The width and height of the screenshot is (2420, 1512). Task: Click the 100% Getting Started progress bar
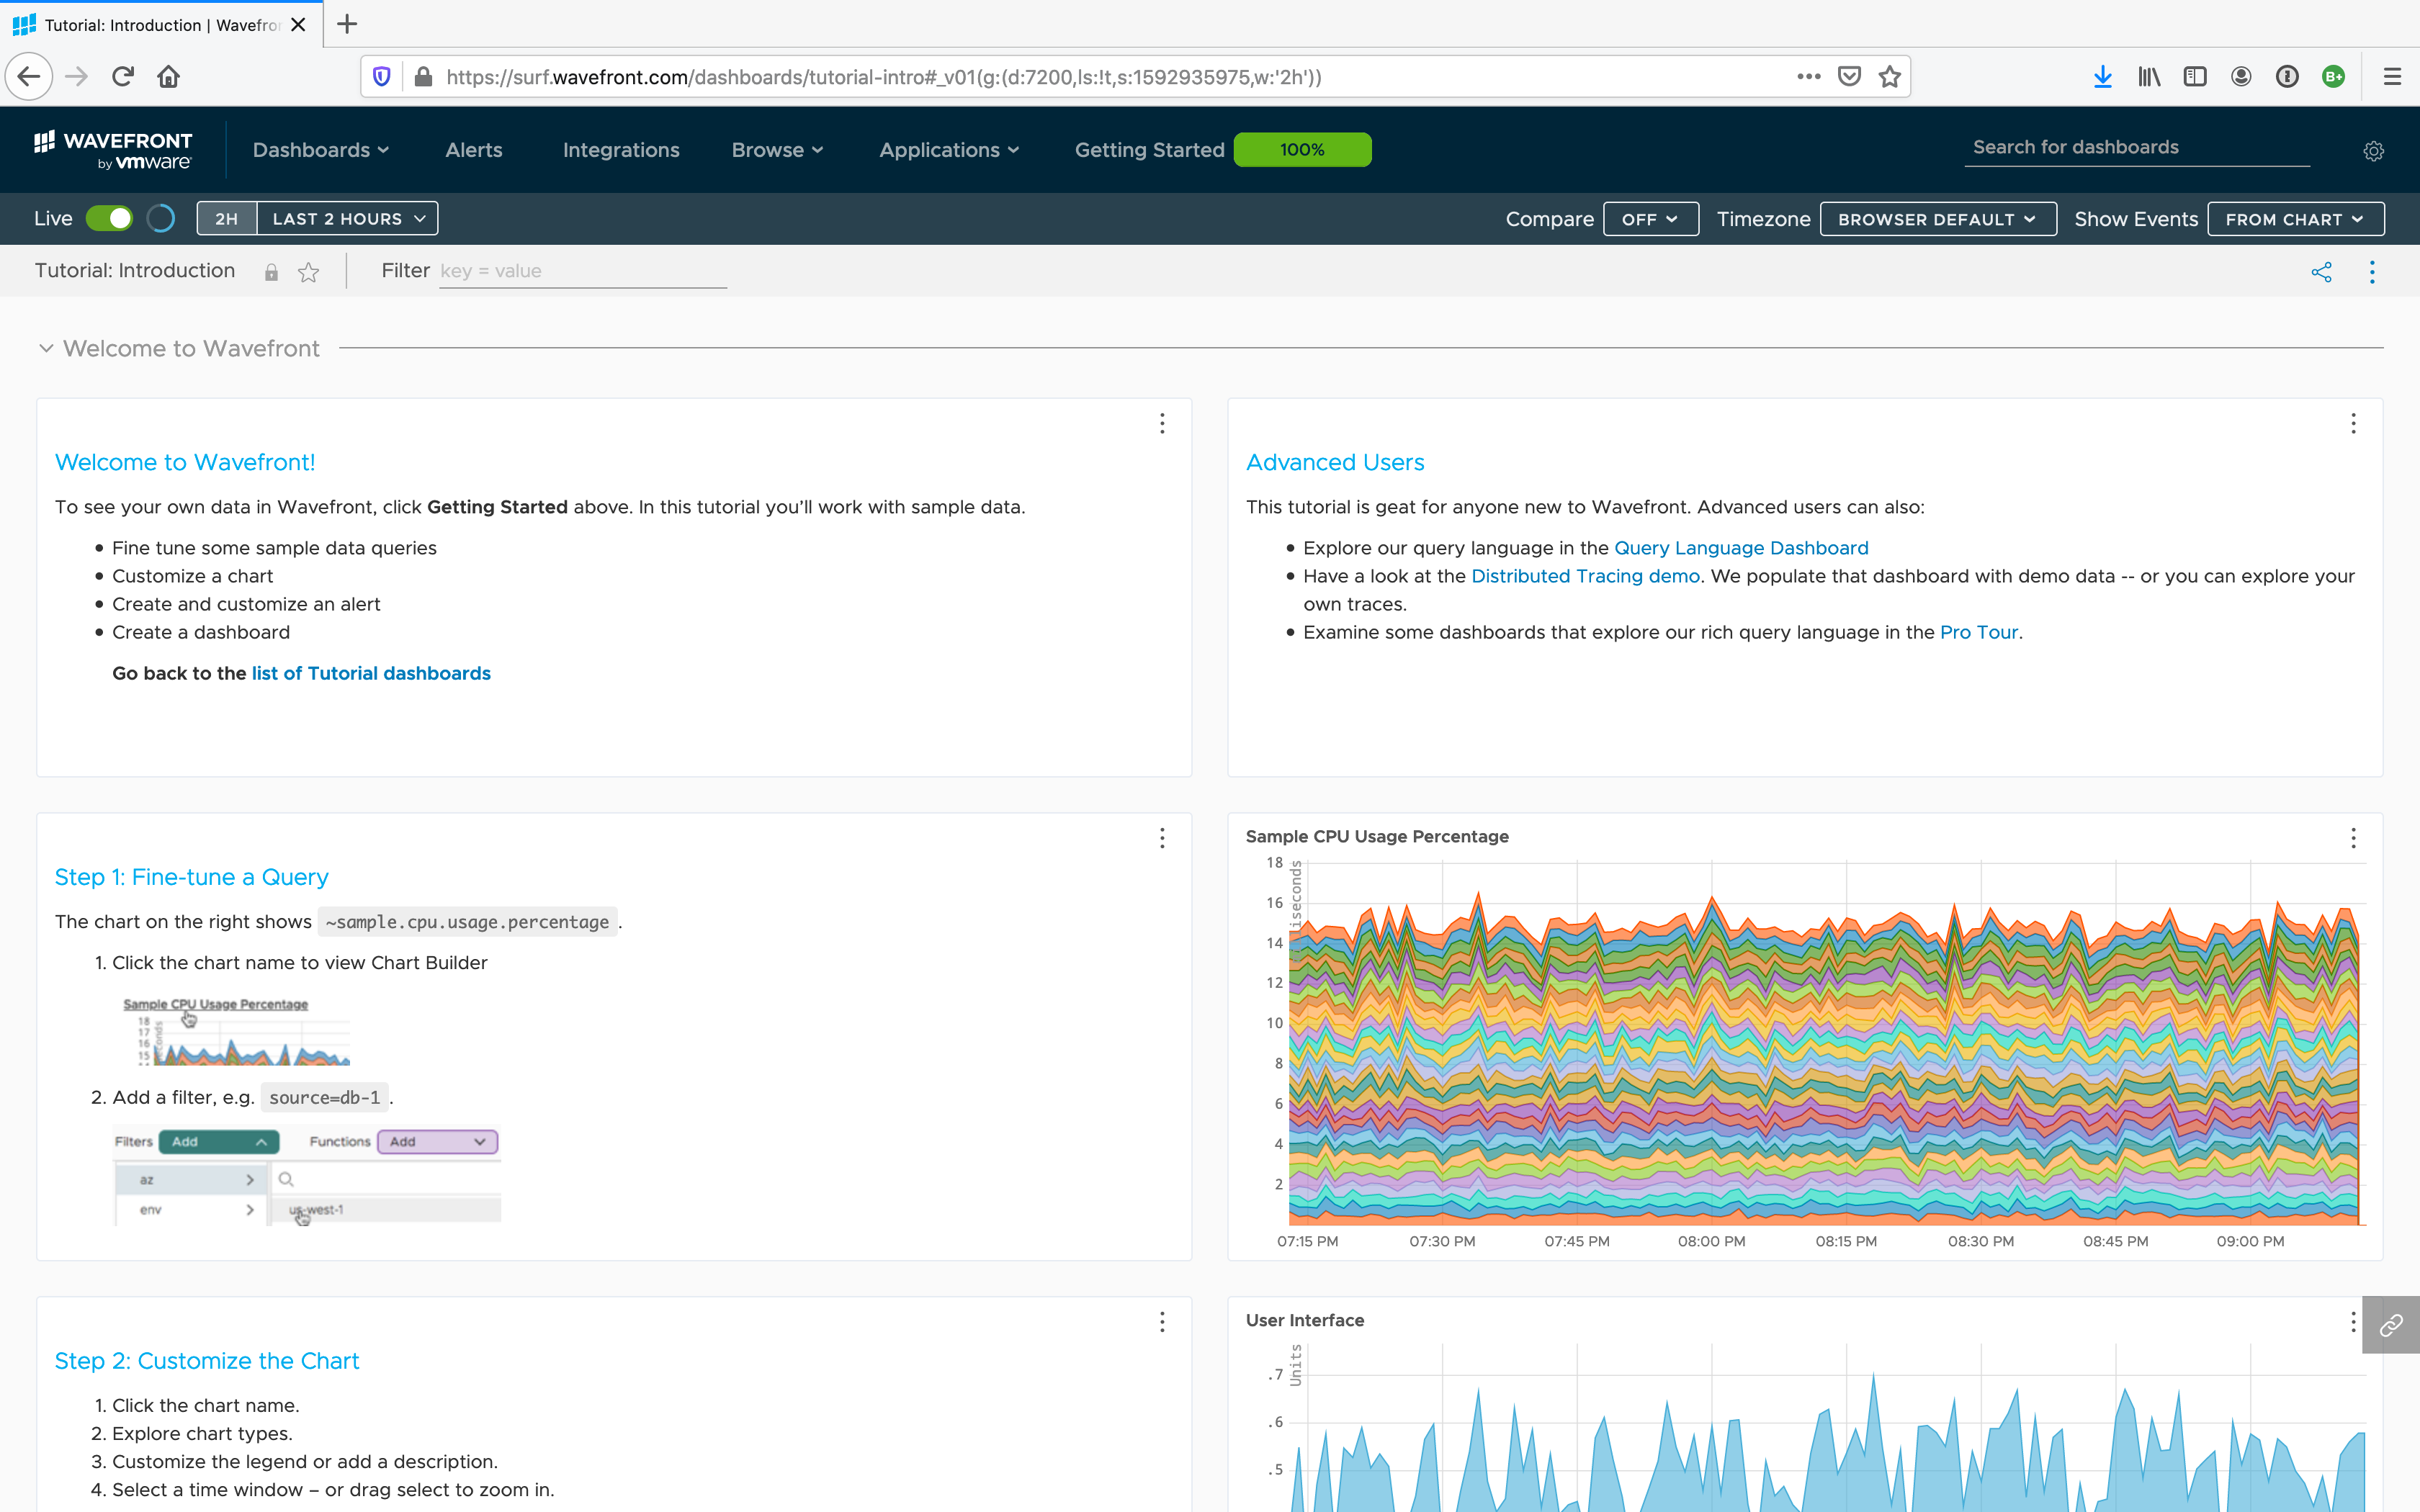coord(1302,150)
